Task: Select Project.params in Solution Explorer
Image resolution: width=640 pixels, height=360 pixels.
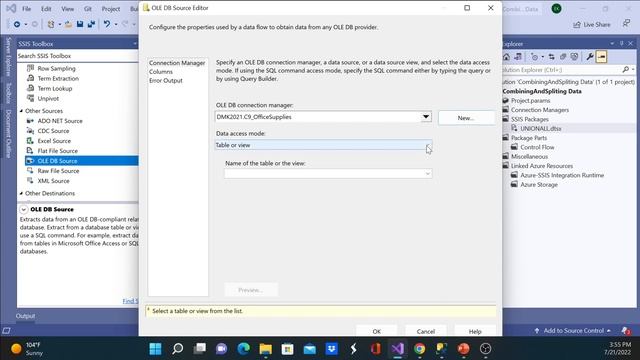Action: click(530, 100)
